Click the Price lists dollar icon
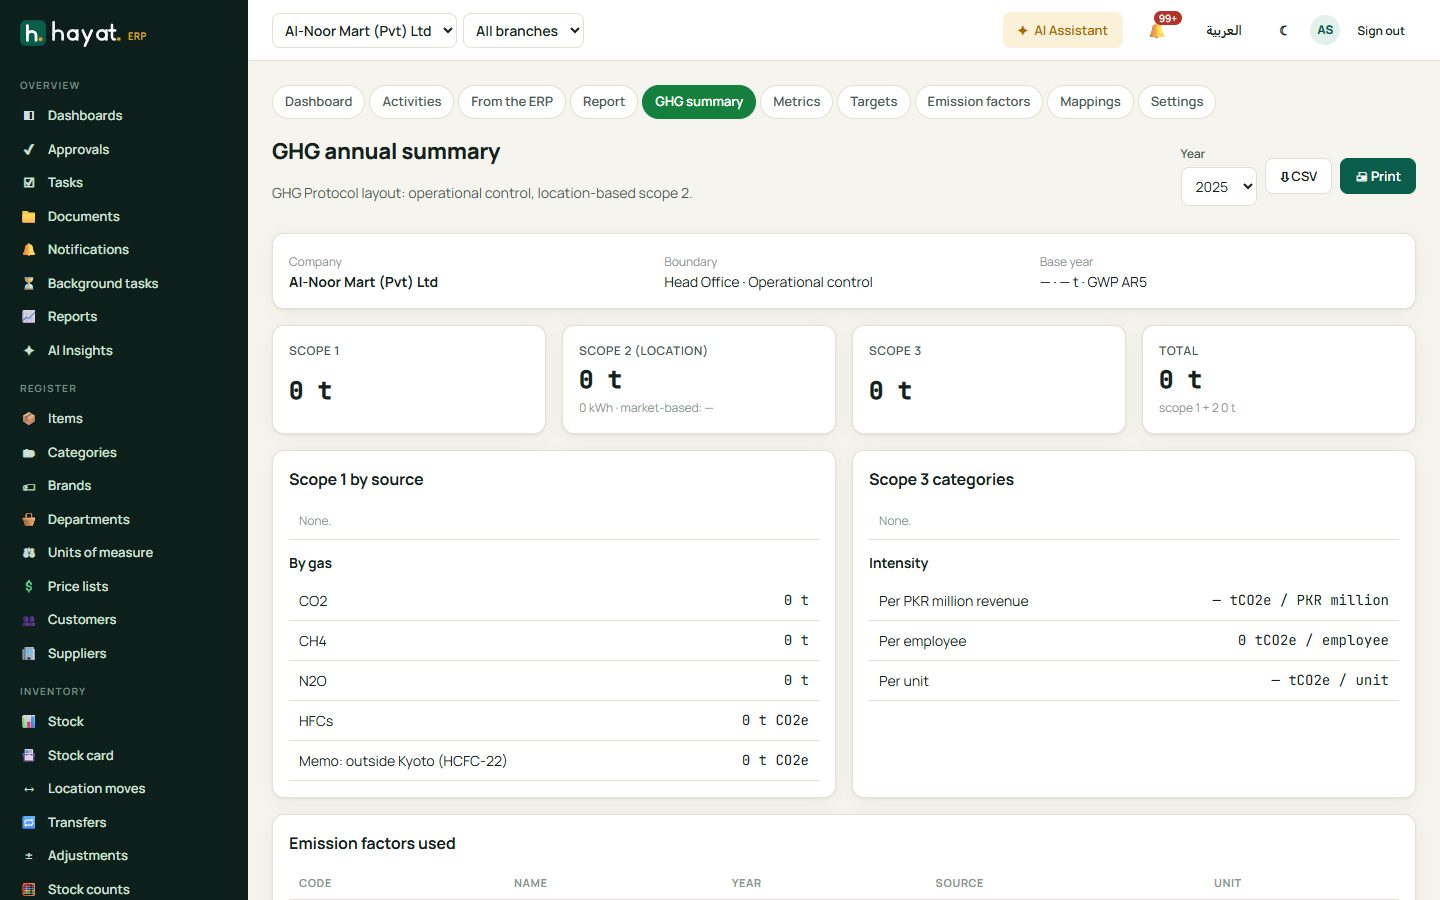The image size is (1440, 900). pos(29,587)
